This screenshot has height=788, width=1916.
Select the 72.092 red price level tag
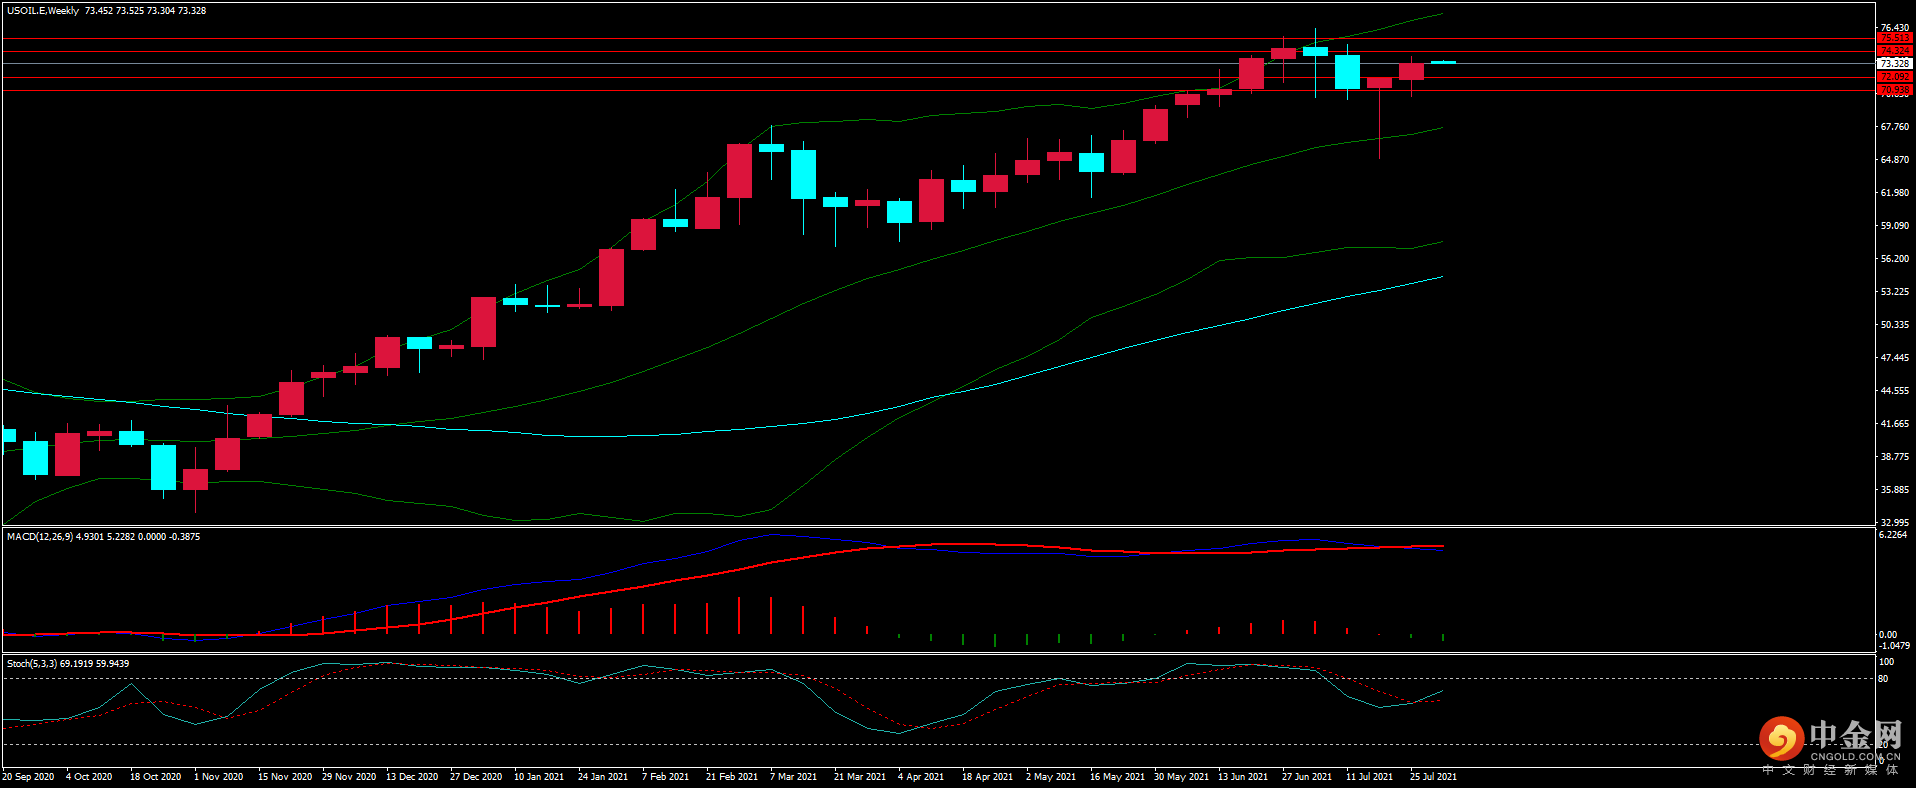[x=1894, y=77]
